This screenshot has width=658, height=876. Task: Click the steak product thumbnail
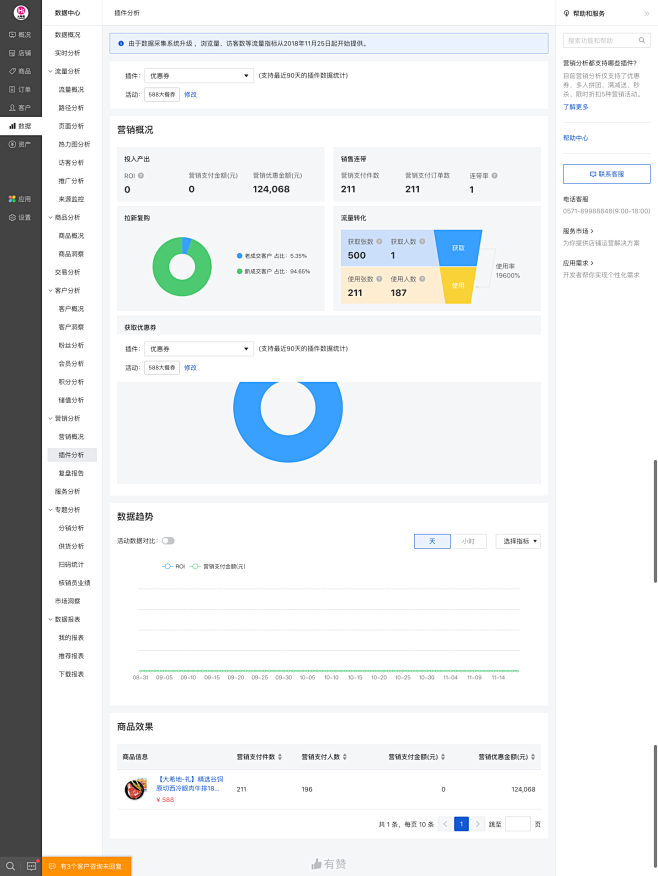135,789
